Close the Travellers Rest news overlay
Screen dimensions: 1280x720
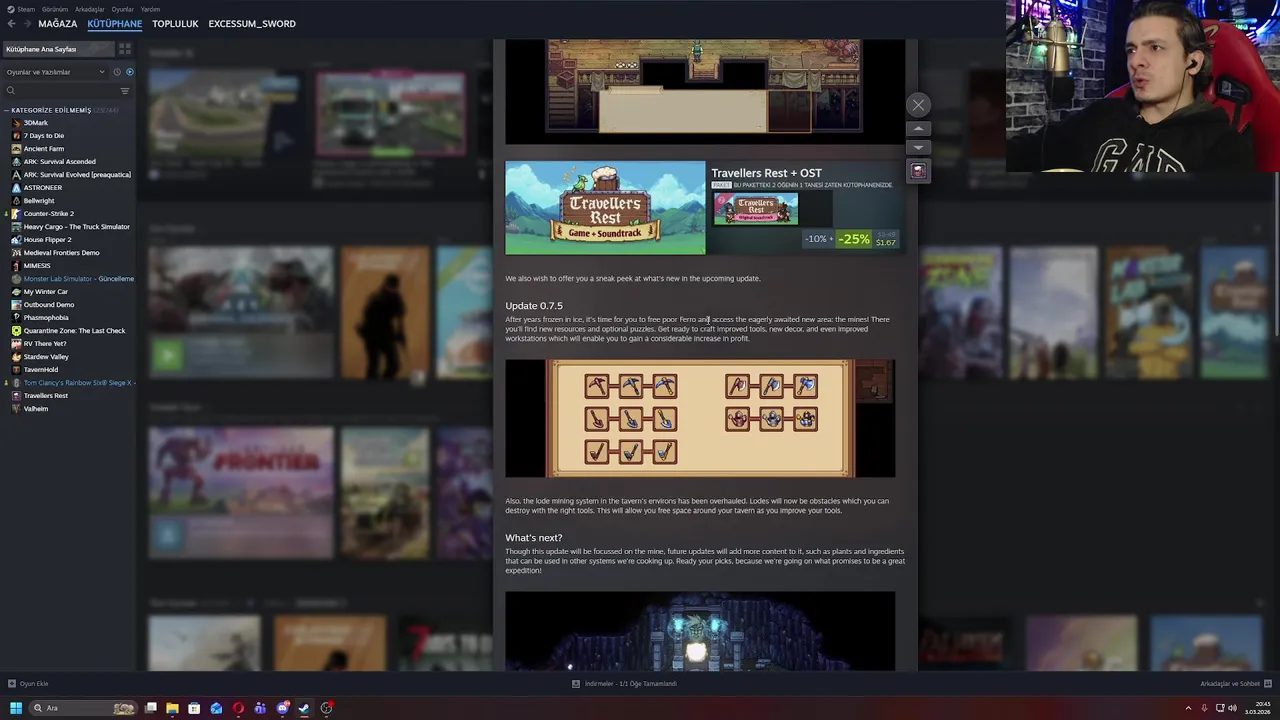[x=918, y=105]
